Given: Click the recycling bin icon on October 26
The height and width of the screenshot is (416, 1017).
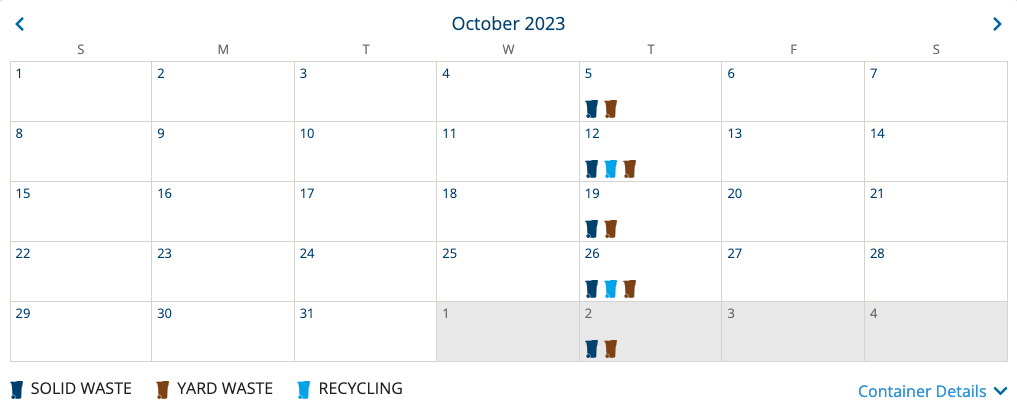Looking at the screenshot, I should pos(610,289).
